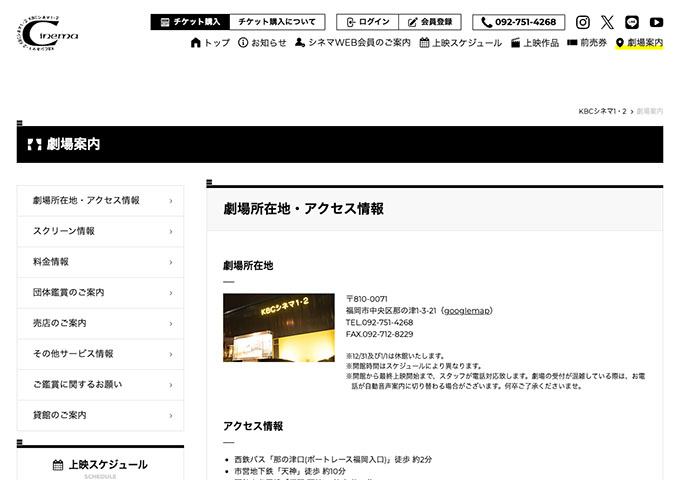The width and height of the screenshot is (680, 480).
Task: Click the home icon beside トップ
Action: [x=196, y=42]
